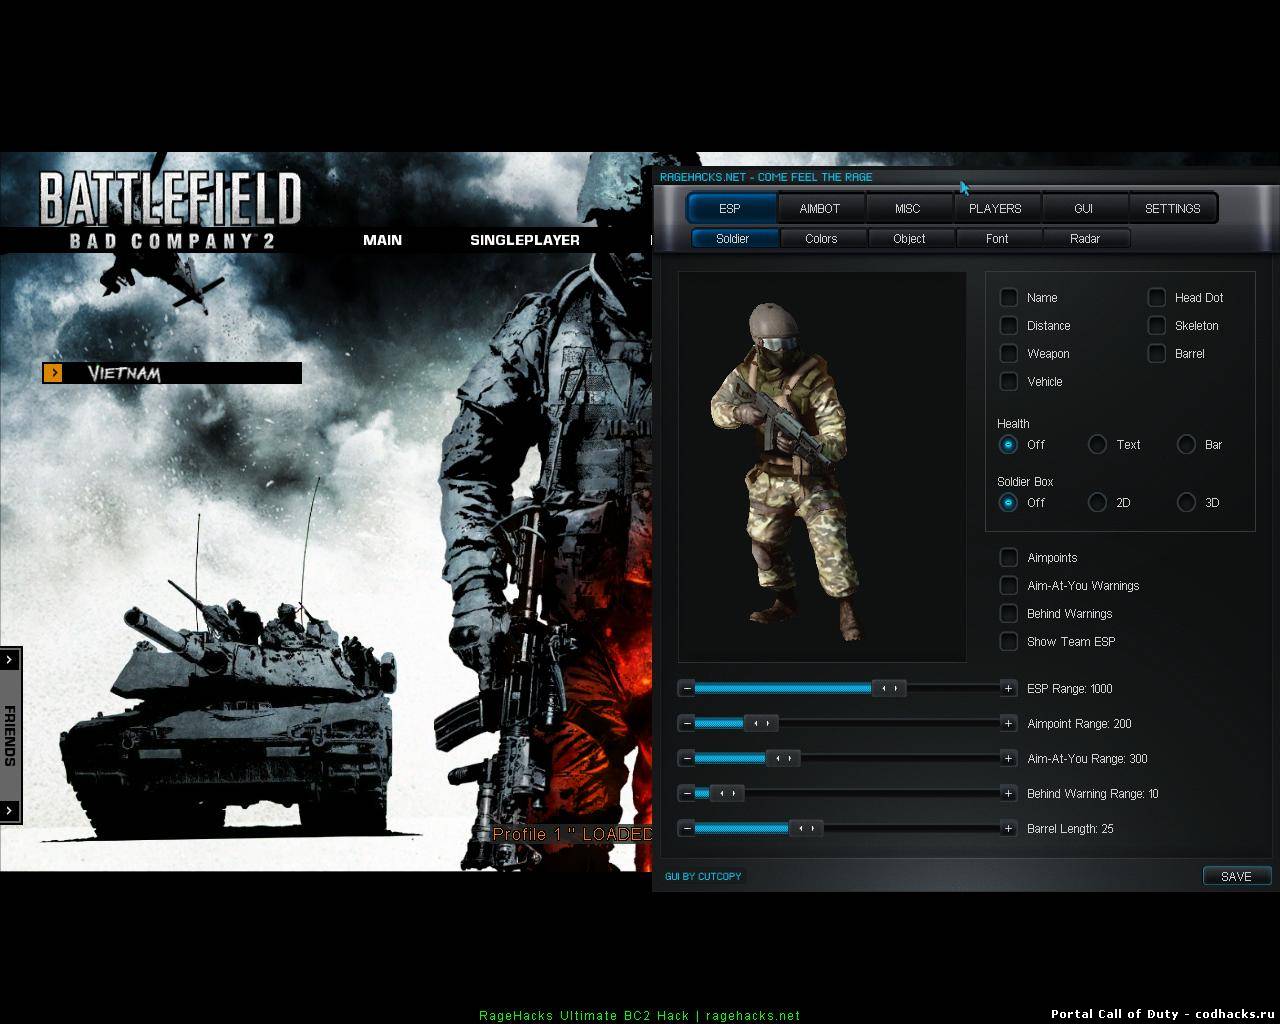Click the Barrel Length slider handle
The image size is (1280, 1024).
(806, 828)
